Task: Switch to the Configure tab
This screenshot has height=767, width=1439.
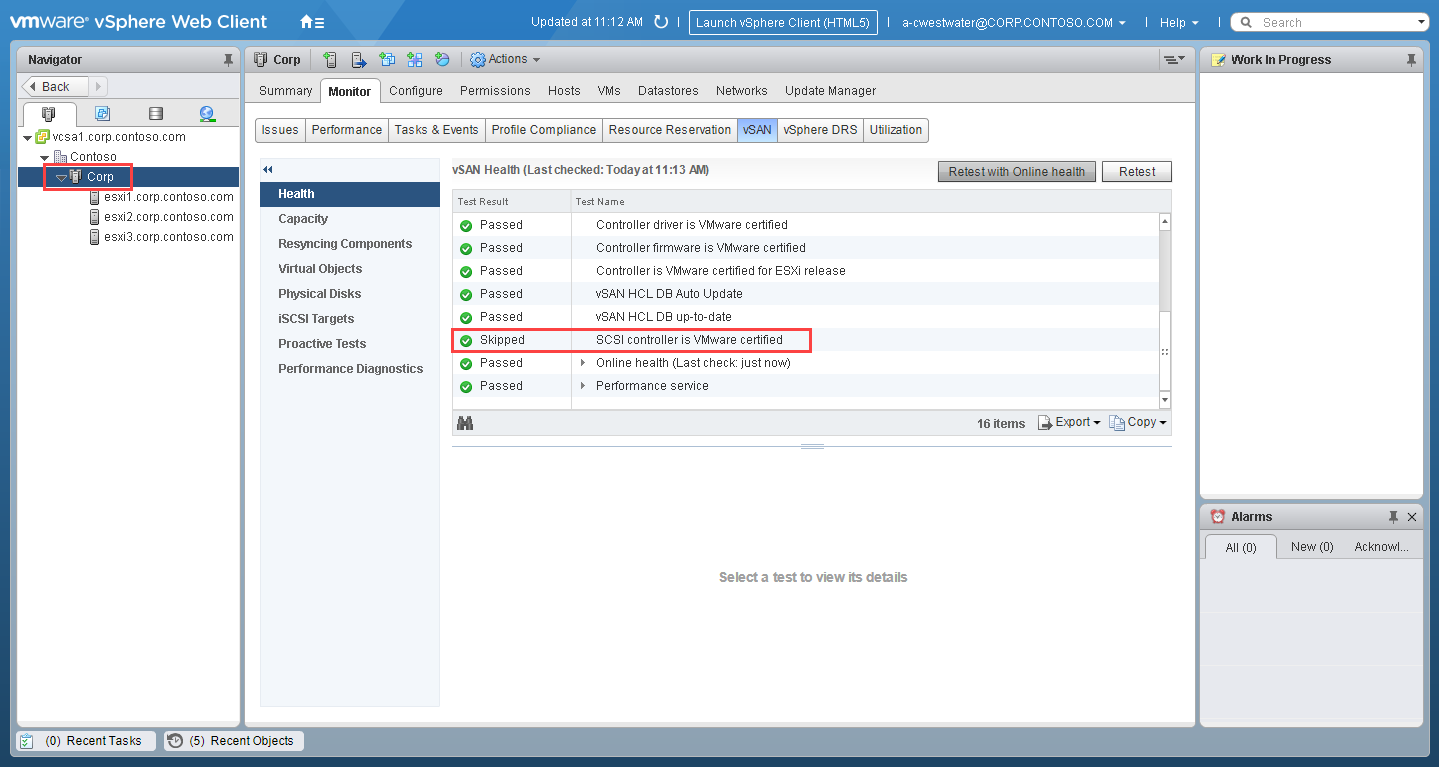Action: pyautogui.click(x=416, y=91)
